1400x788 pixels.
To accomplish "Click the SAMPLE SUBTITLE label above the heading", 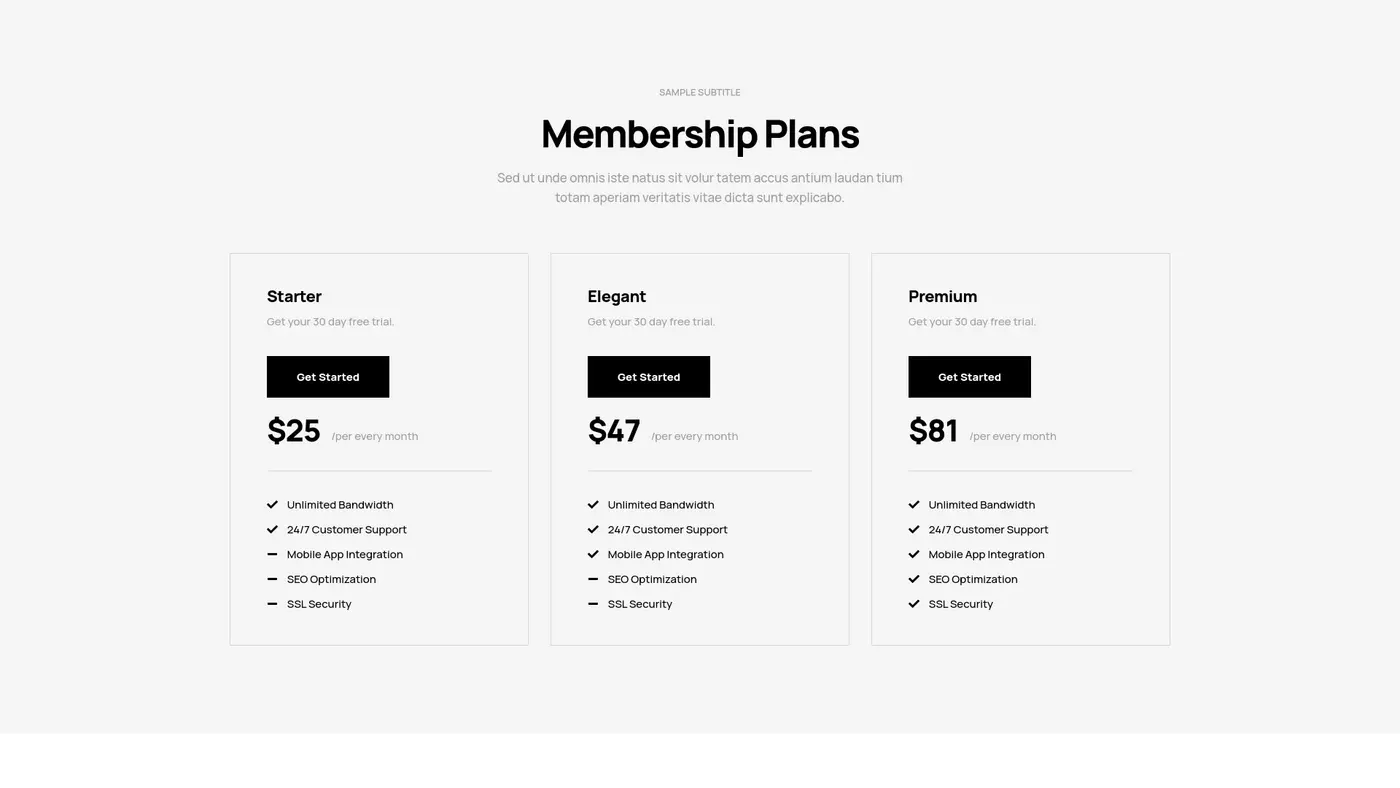I will point(699,92).
